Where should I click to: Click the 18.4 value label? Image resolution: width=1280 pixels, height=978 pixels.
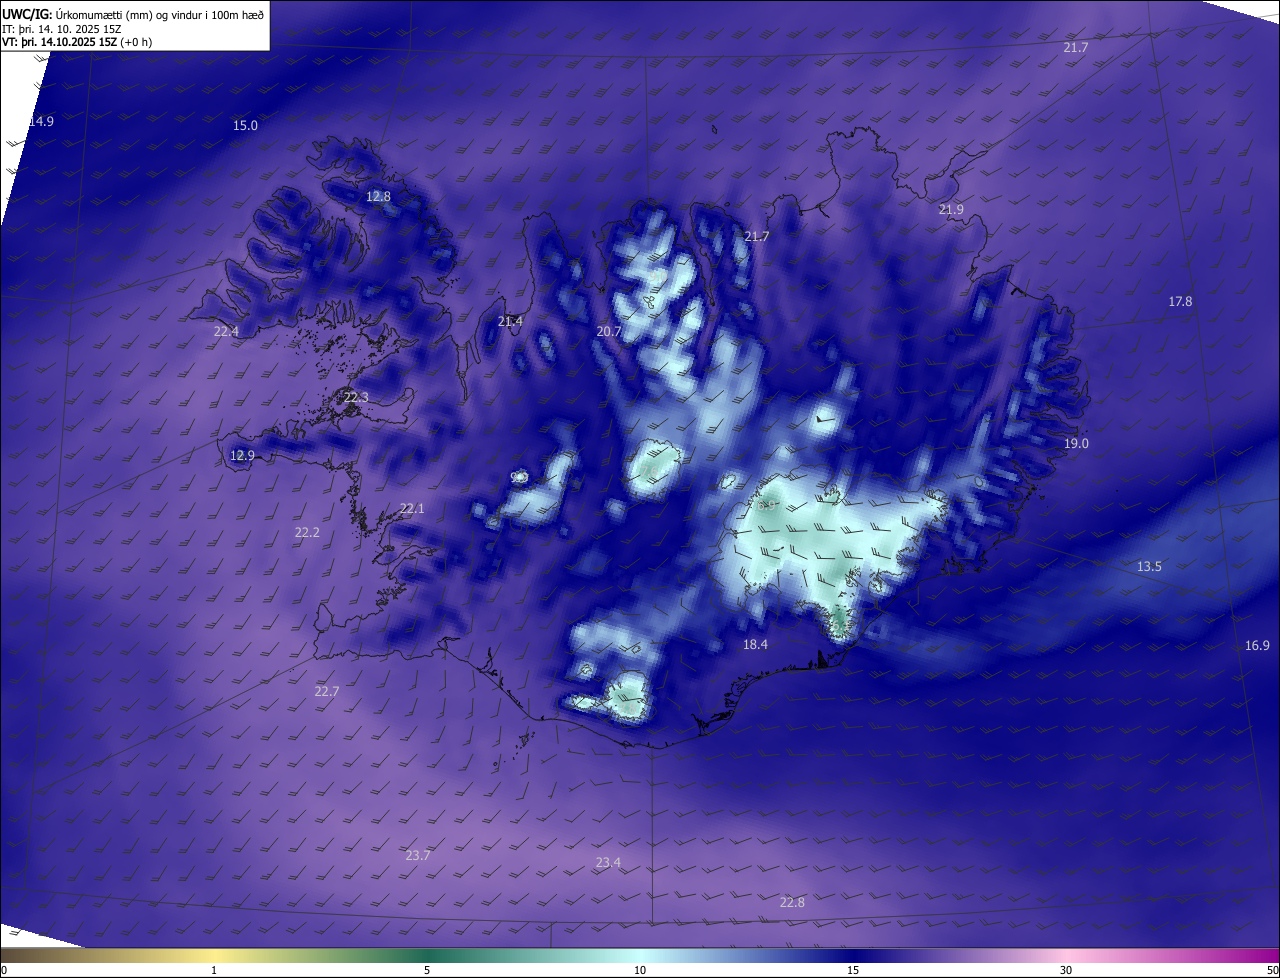point(755,644)
